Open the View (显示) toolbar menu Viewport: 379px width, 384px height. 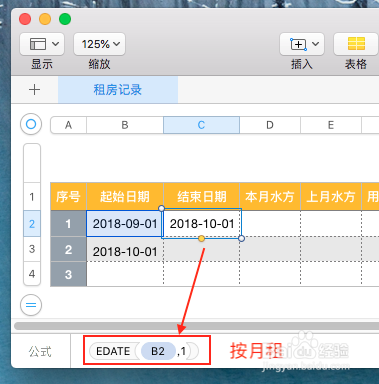(x=42, y=44)
